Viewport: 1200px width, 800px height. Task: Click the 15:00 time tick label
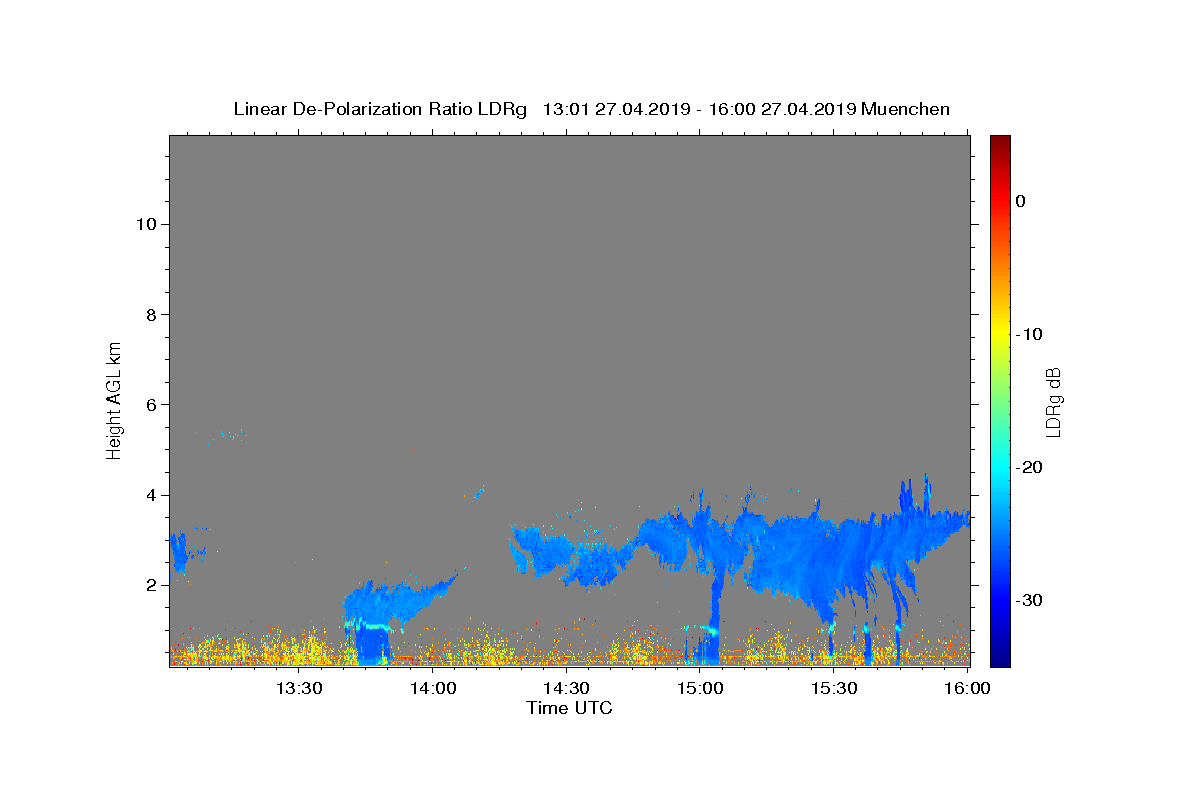point(700,688)
